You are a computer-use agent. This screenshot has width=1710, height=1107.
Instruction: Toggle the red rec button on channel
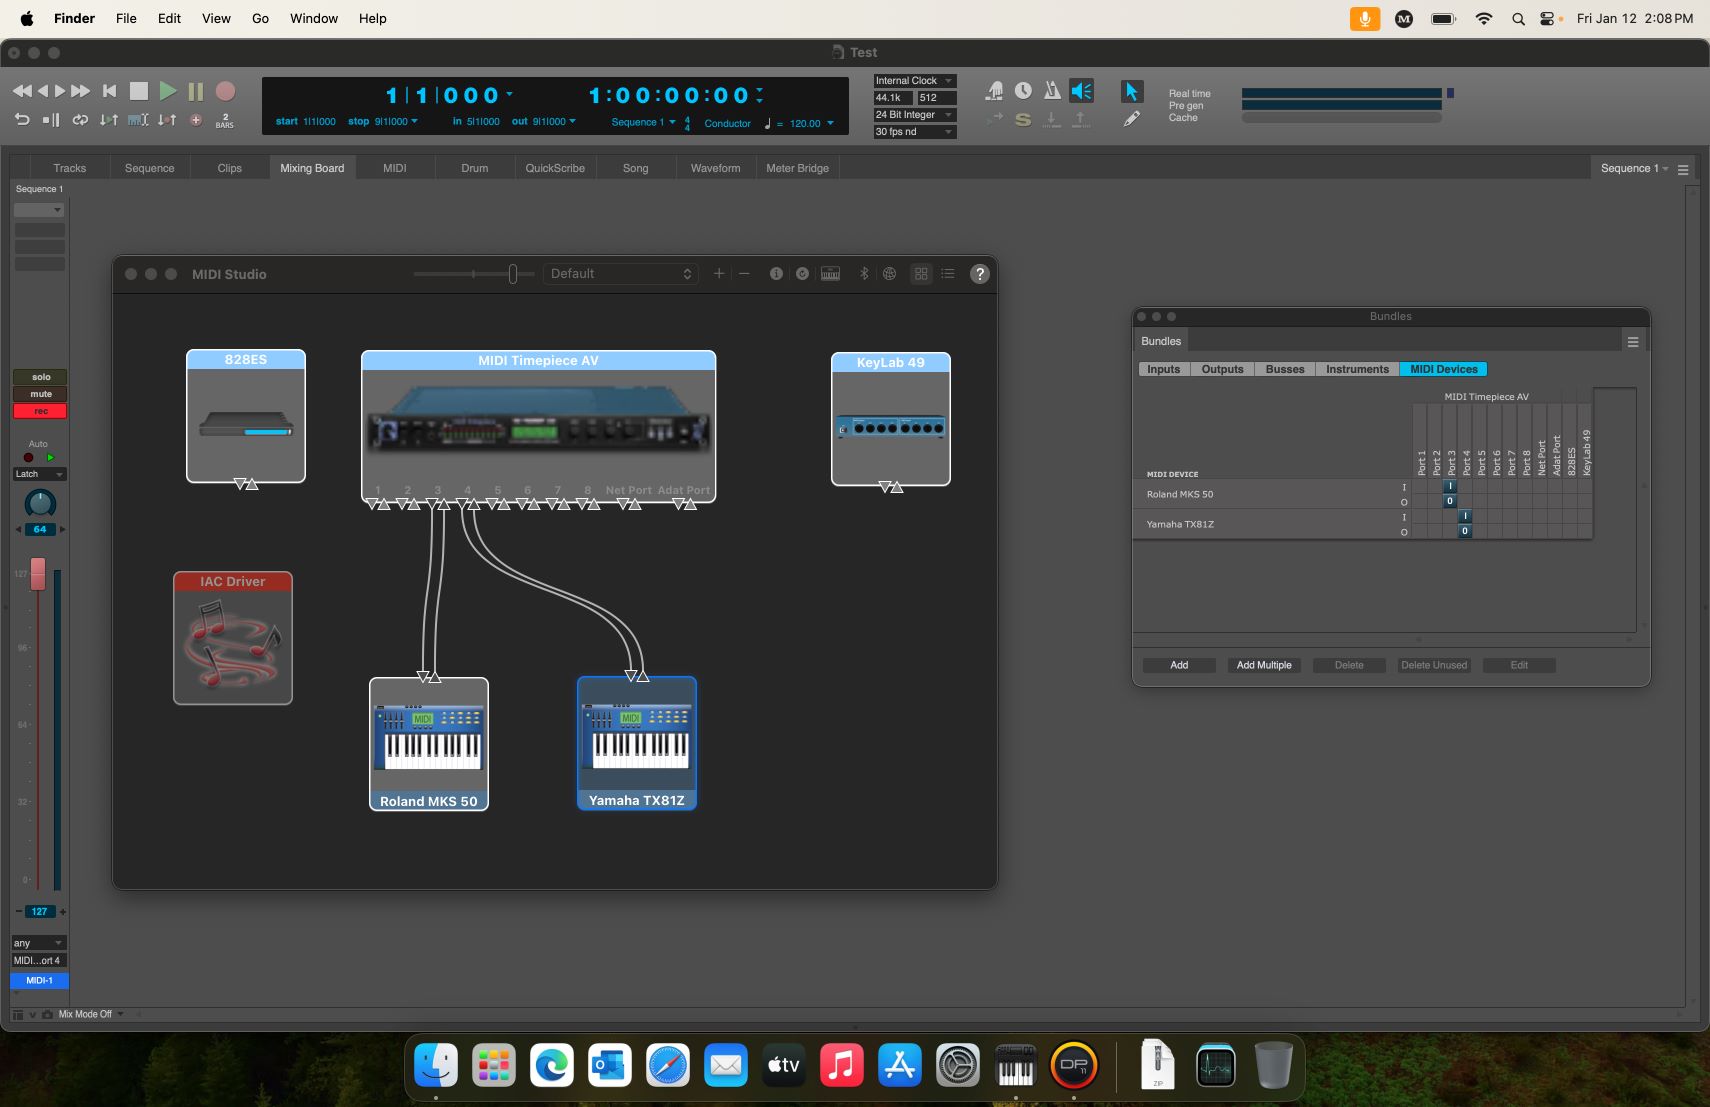tap(40, 411)
